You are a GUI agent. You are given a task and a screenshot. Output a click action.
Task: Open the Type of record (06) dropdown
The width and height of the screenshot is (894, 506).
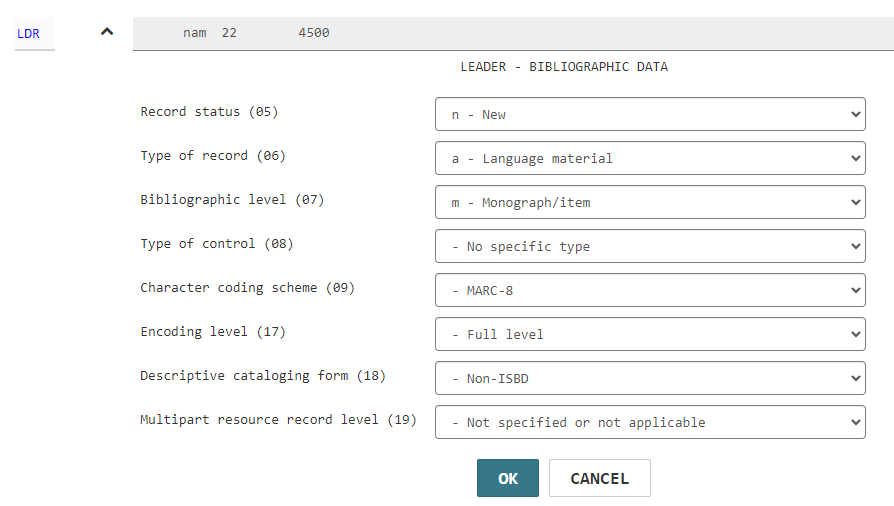click(650, 158)
